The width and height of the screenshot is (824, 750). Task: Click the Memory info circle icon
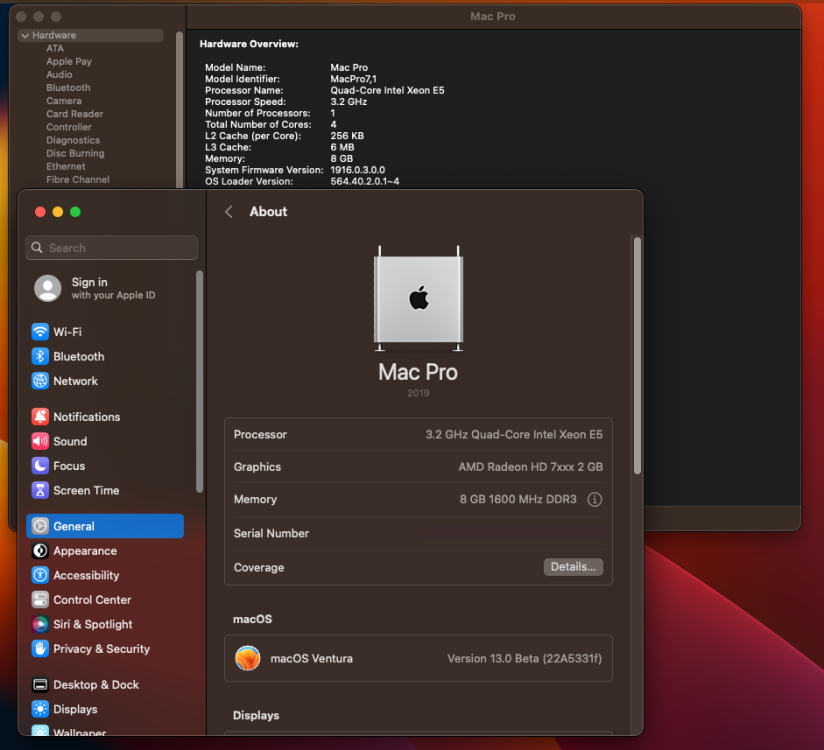pyautogui.click(x=594, y=499)
